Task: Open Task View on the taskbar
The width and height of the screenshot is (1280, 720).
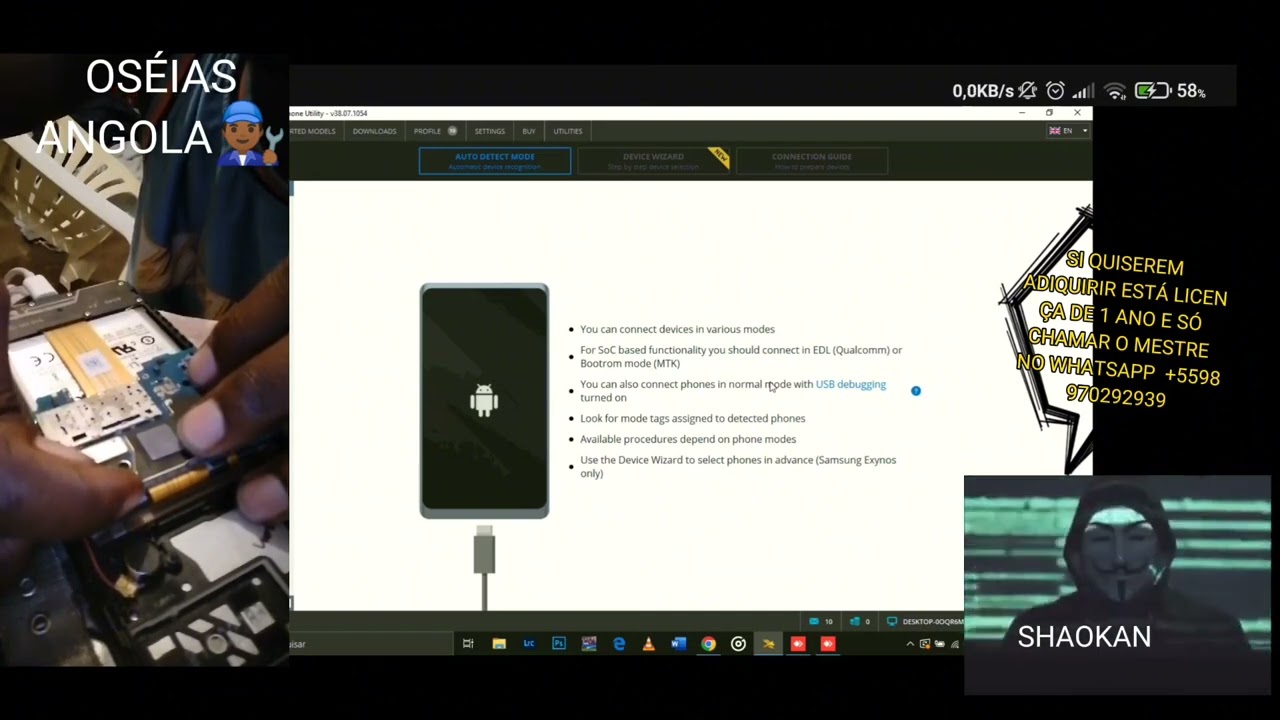Action: pos(468,644)
